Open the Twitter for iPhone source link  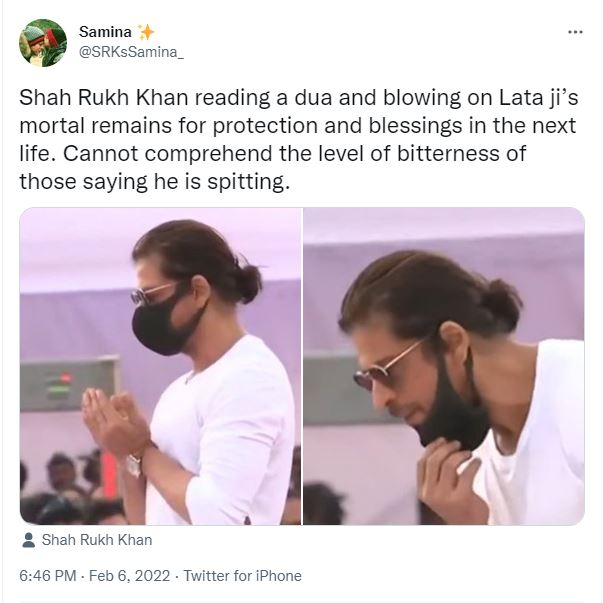(241, 576)
